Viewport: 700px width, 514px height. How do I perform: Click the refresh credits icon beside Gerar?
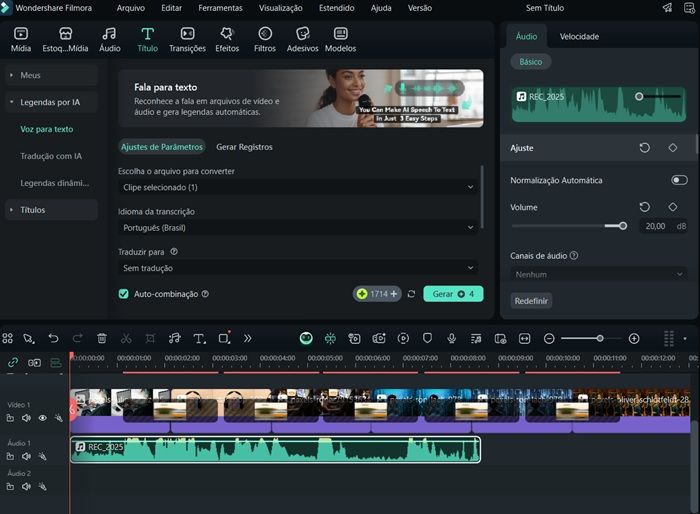coord(411,294)
